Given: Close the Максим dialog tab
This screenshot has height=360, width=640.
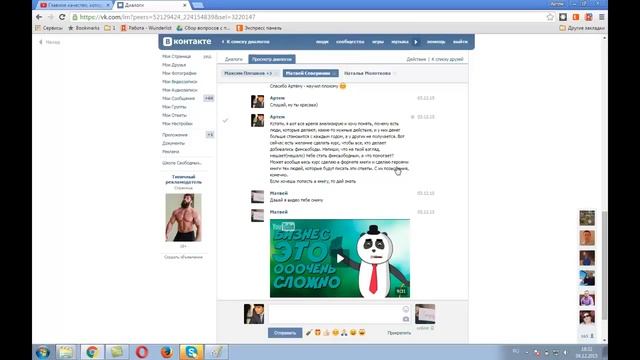Looking at the screenshot, I should tap(276, 73).
